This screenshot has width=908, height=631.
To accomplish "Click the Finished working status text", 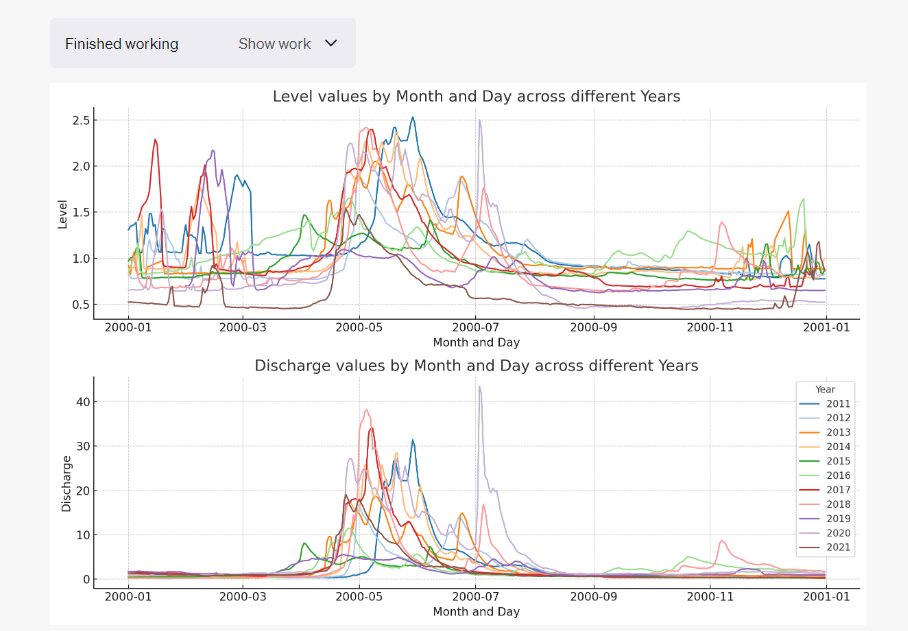I will 122,44.
